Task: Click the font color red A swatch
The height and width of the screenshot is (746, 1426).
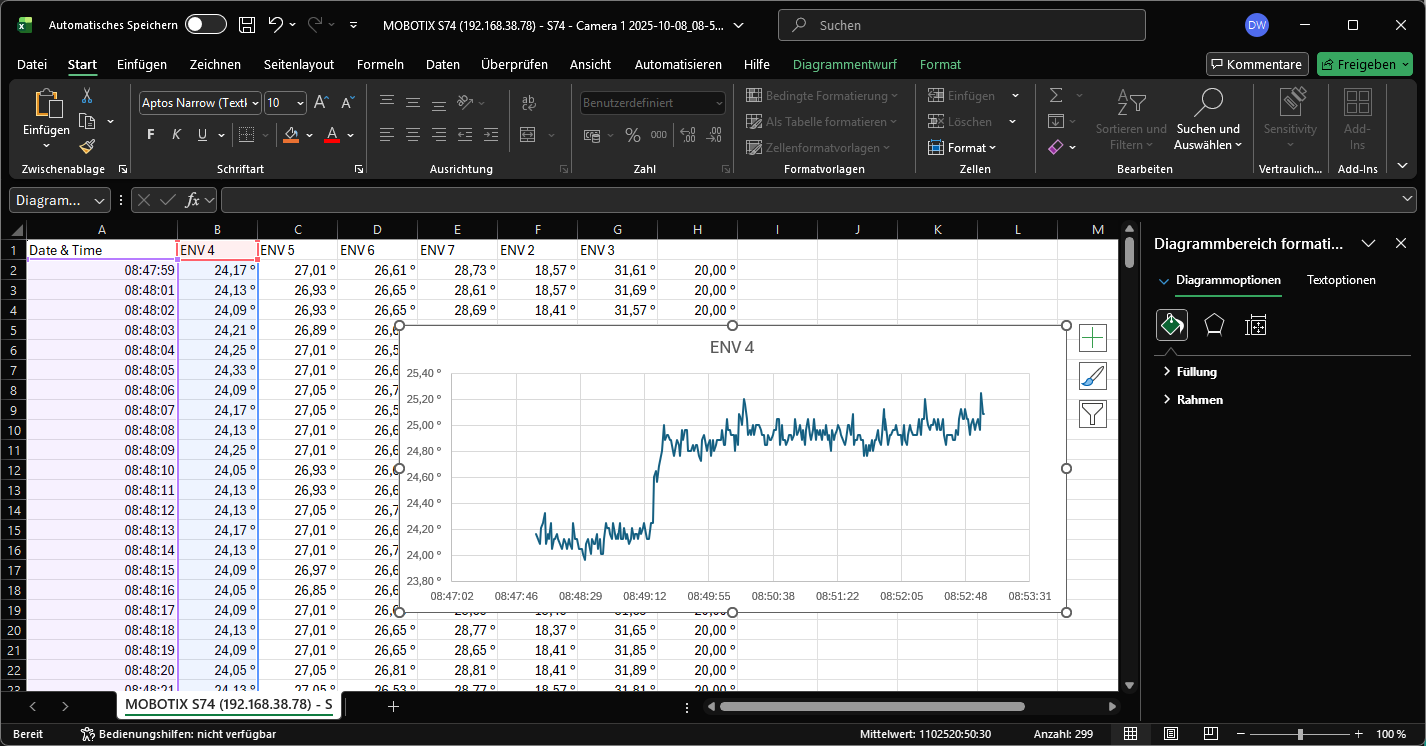Action: pos(333,135)
